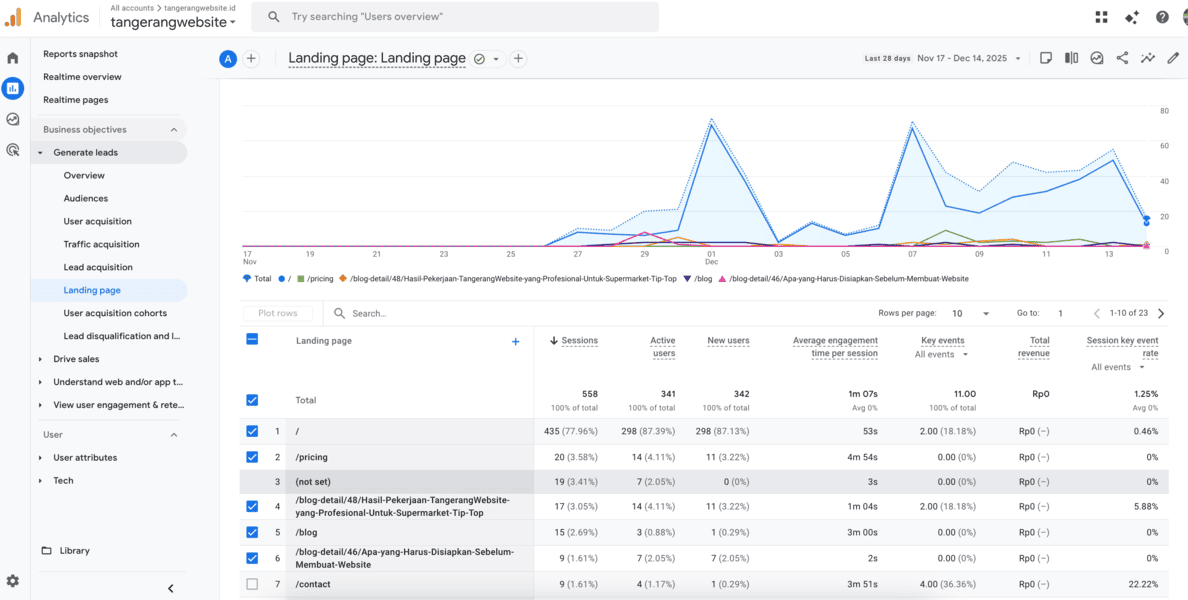
Task: Click the pencil Customize report icon
Action: click(1172, 58)
